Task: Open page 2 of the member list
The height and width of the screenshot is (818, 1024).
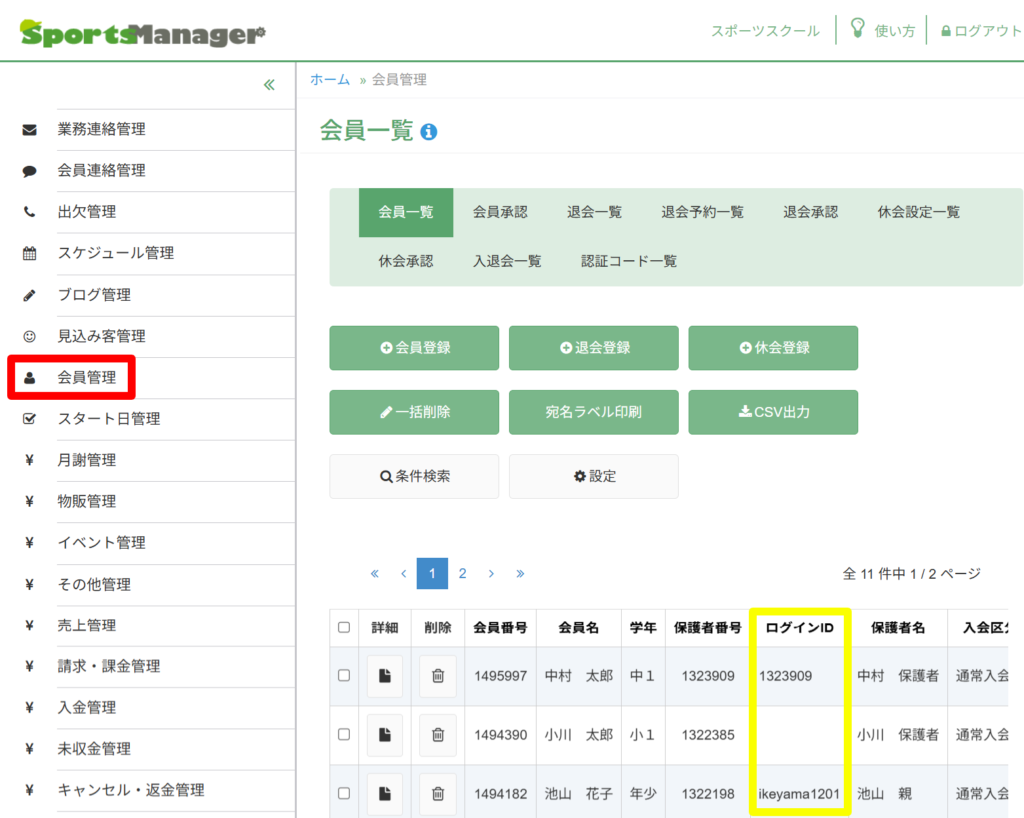Action: [x=462, y=574]
